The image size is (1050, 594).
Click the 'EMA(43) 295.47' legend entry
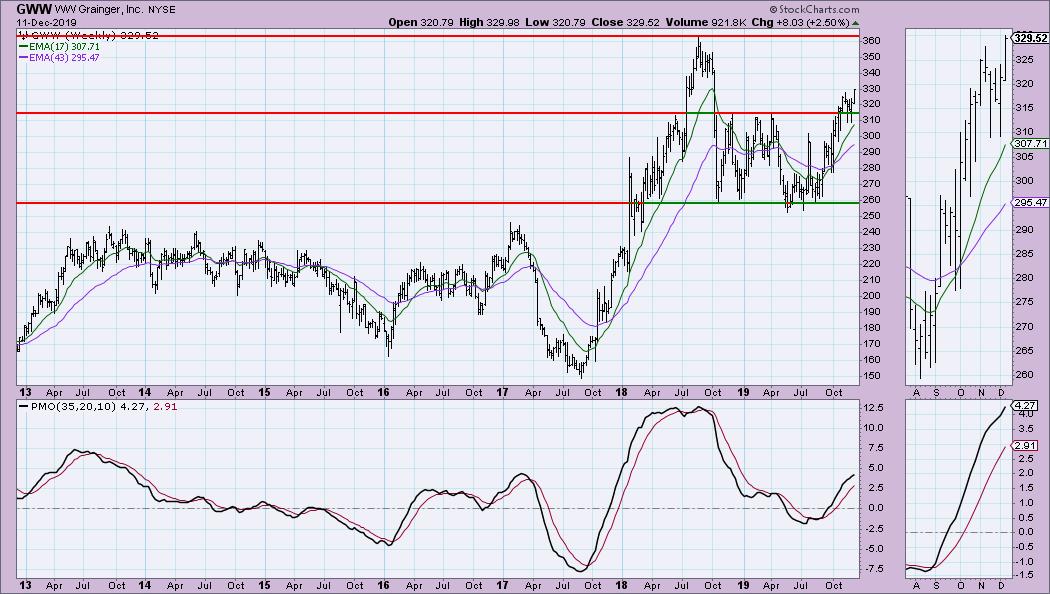coord(60,58)
